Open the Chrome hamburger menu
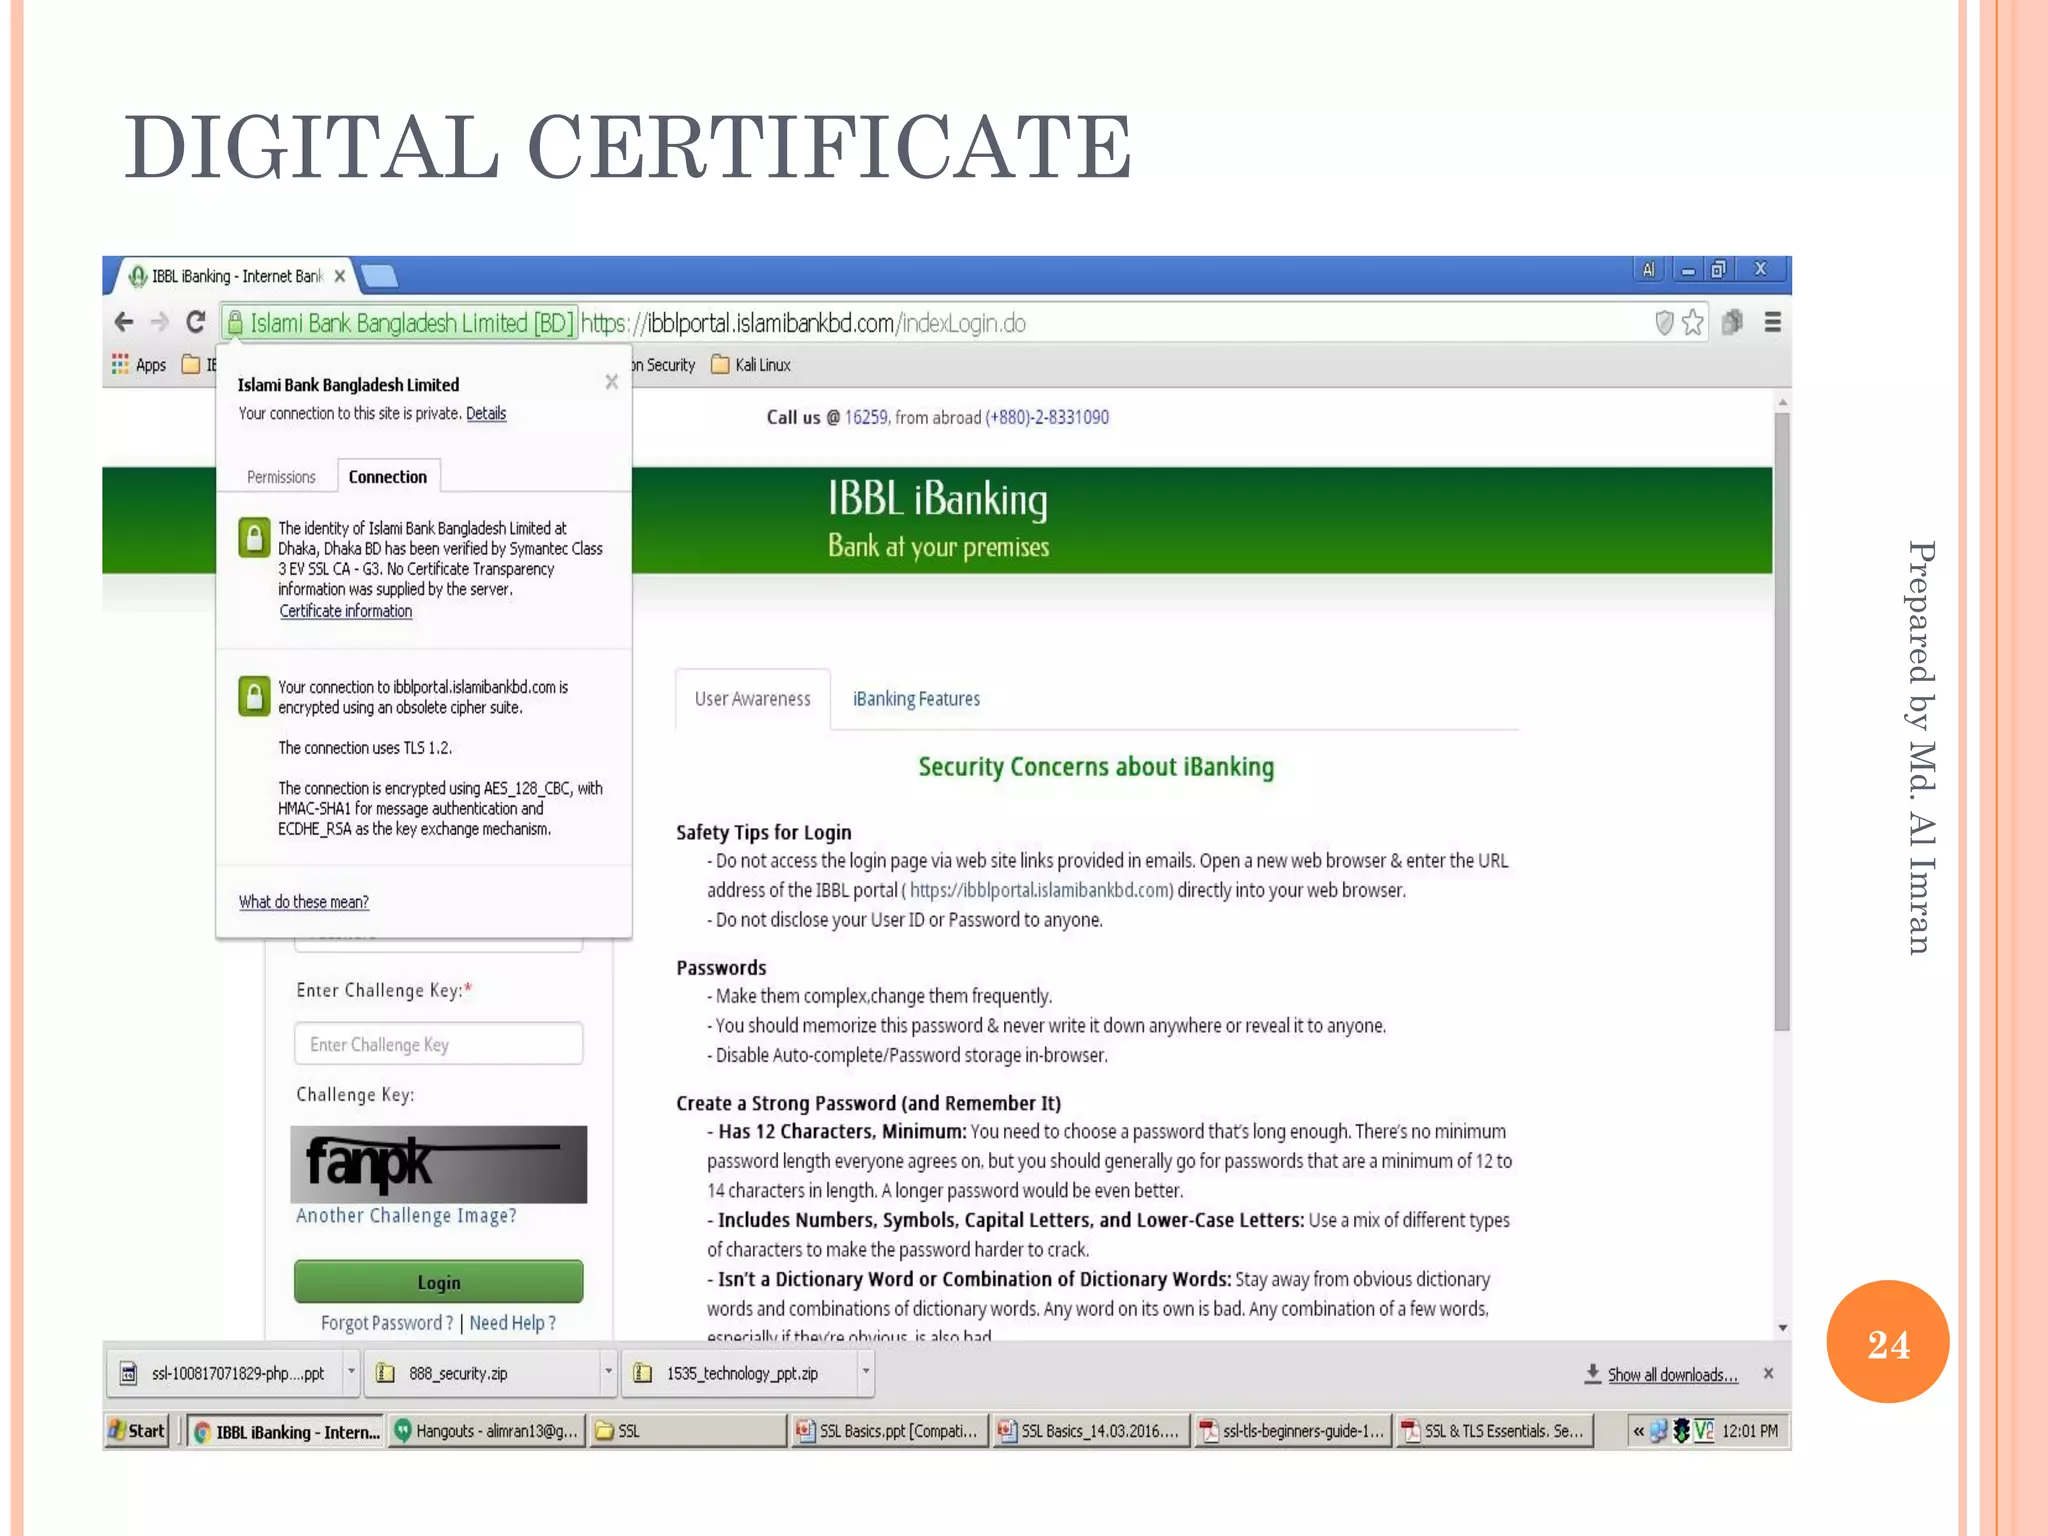This screenshot has height=1536, width=2048. pyautogui.click(x=1773, y=322)
